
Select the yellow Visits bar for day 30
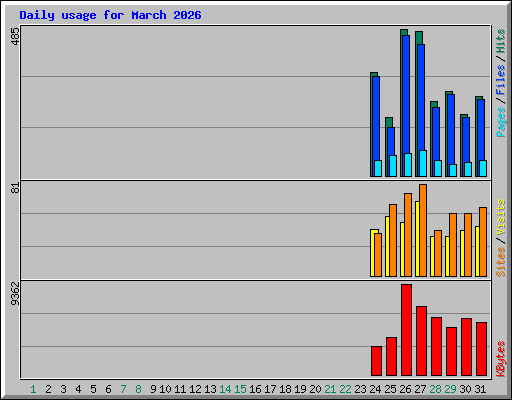462,253
